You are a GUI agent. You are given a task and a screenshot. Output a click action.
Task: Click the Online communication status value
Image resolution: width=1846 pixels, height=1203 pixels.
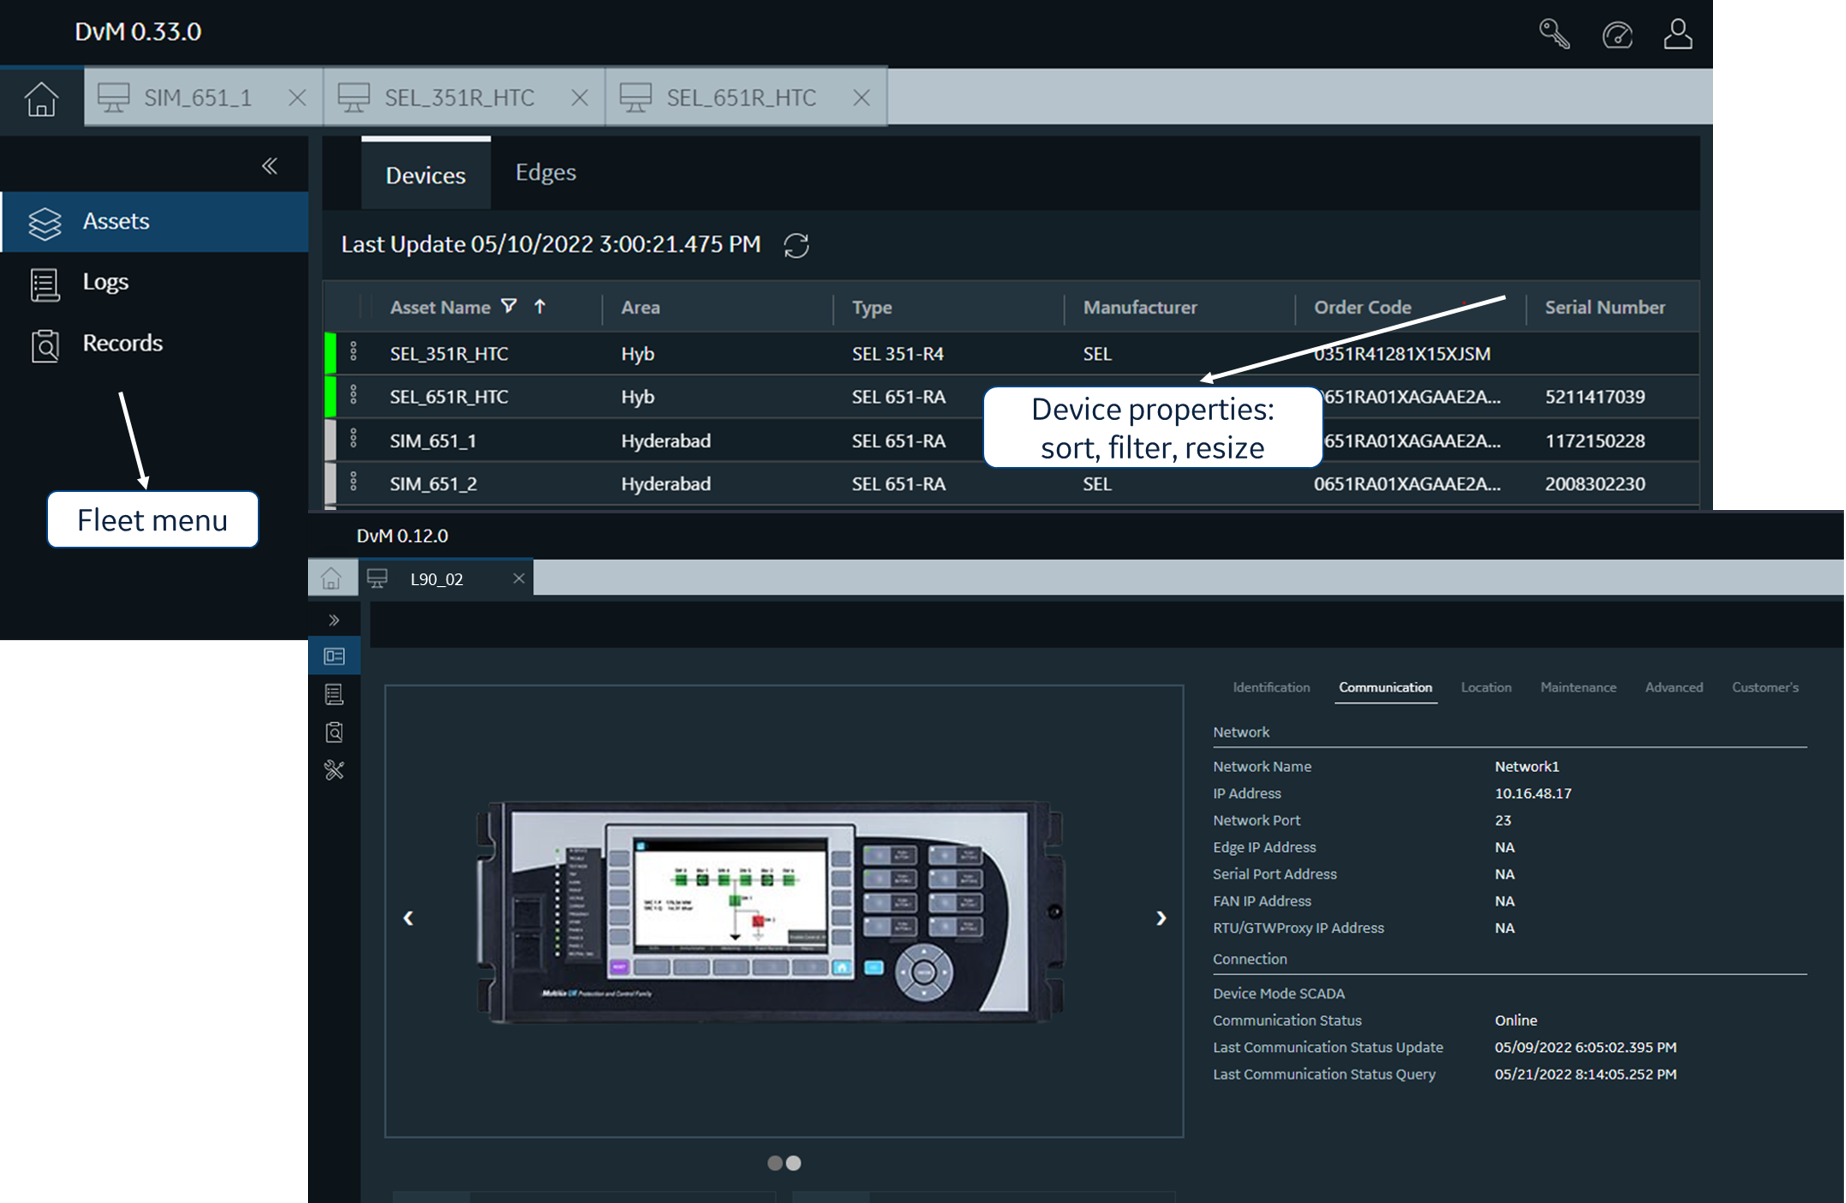[x=1516, y=1020]
